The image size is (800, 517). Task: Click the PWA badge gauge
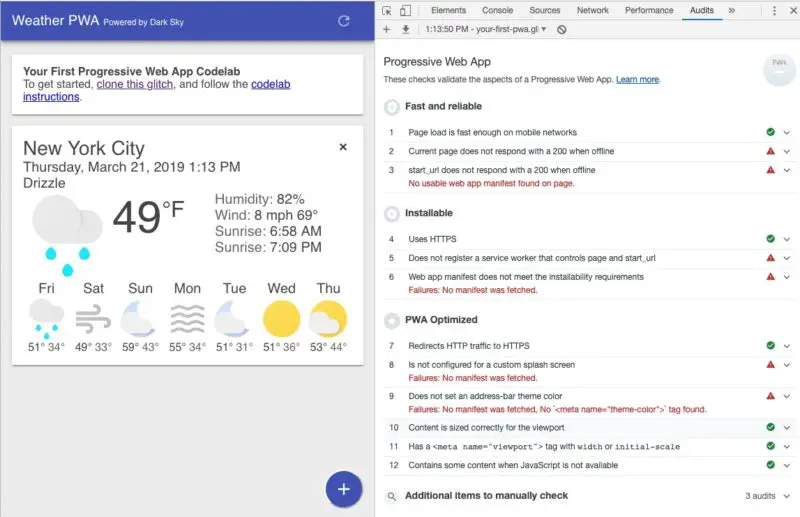779,70
